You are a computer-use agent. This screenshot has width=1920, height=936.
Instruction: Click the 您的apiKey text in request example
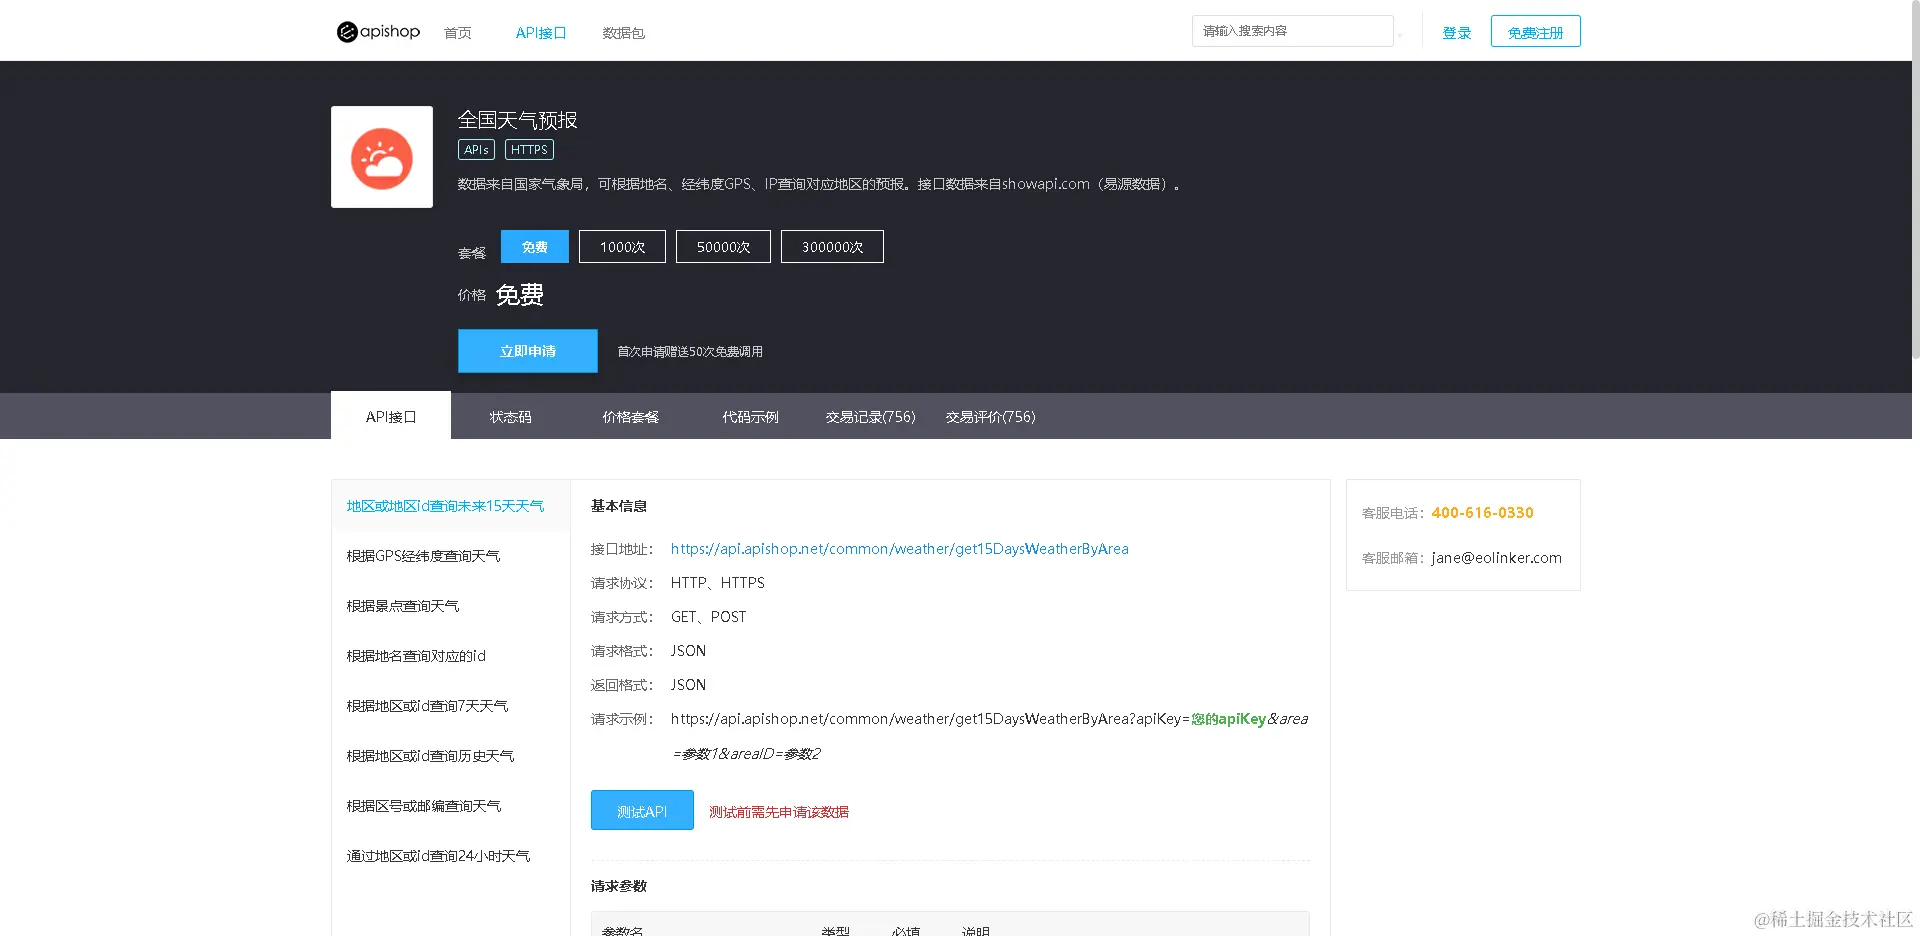[1228, 719]
